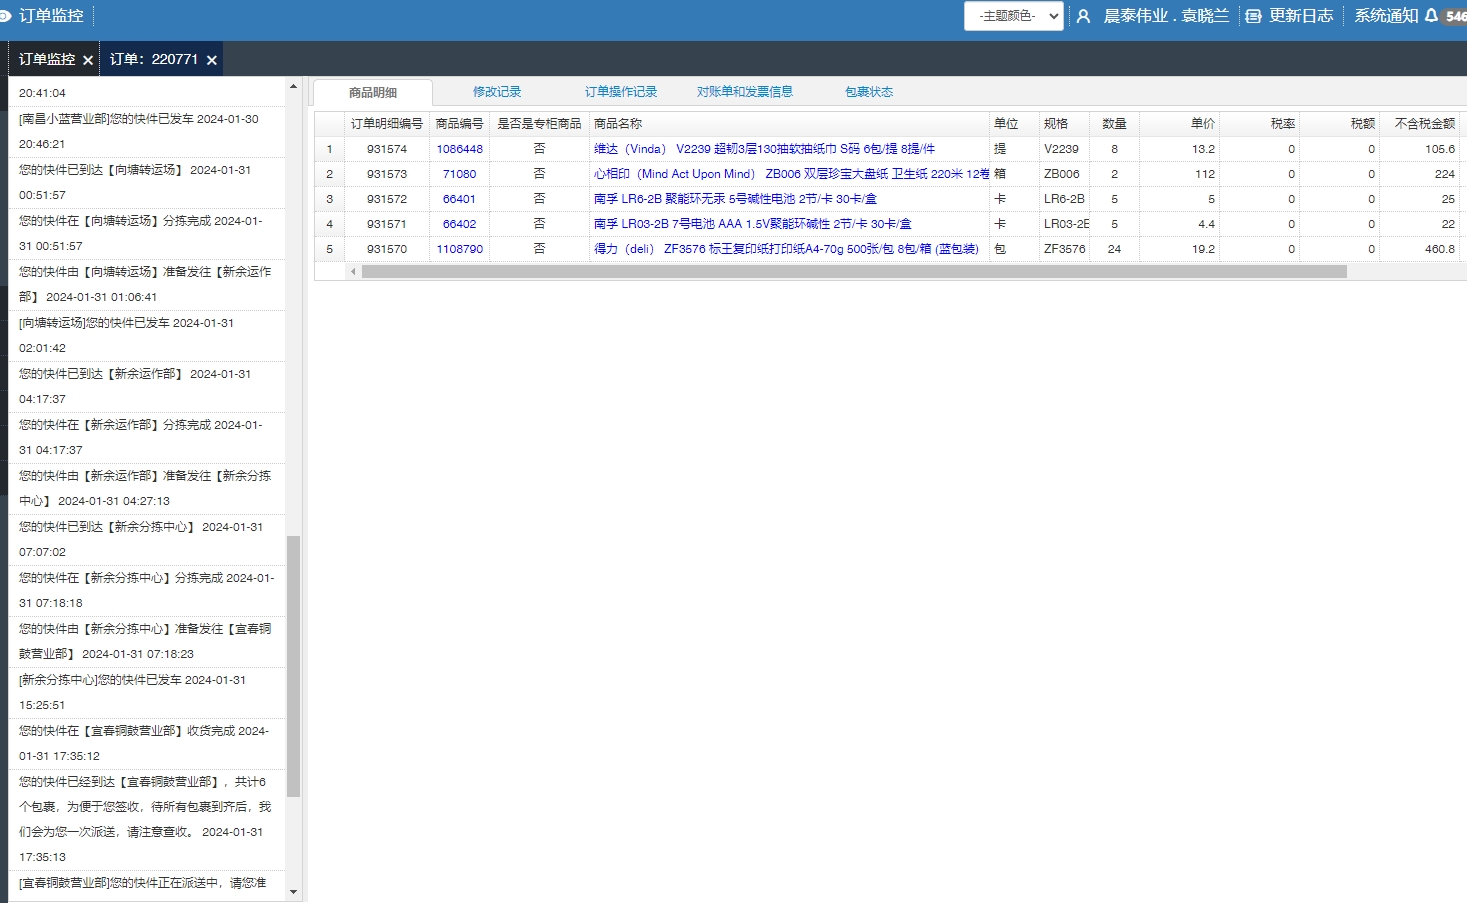Click amount cell 460.8
The height and width of the screenshot is (903, 1467).
pos(1419,249)
